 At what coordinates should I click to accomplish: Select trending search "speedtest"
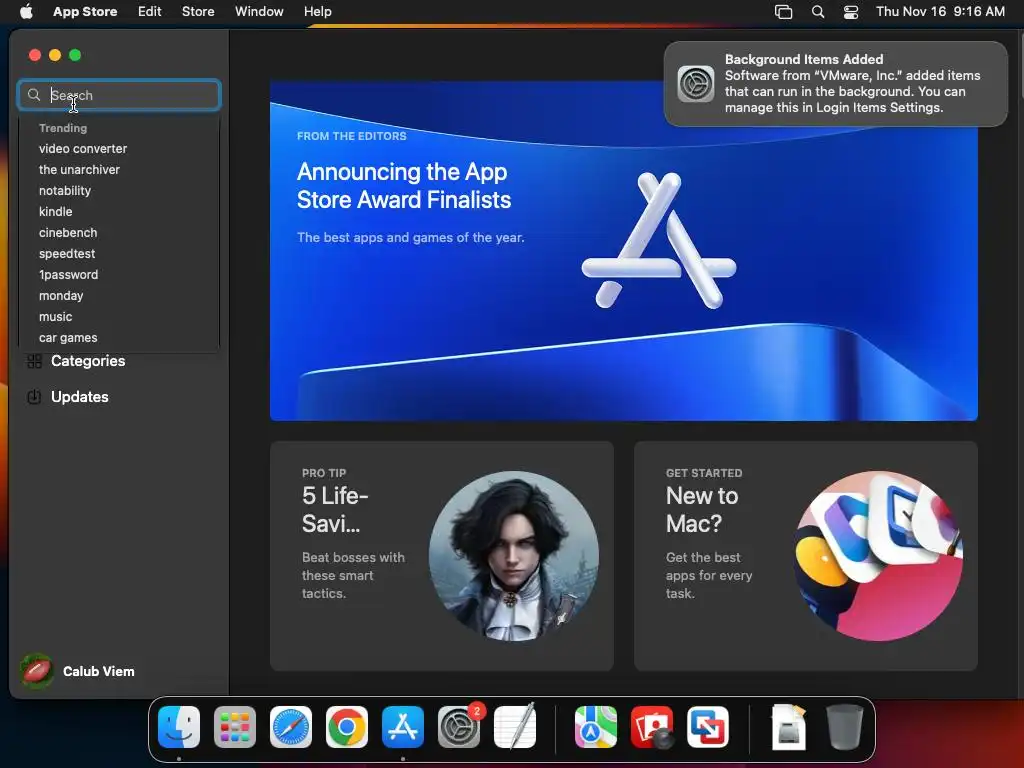tap(67, 253)
